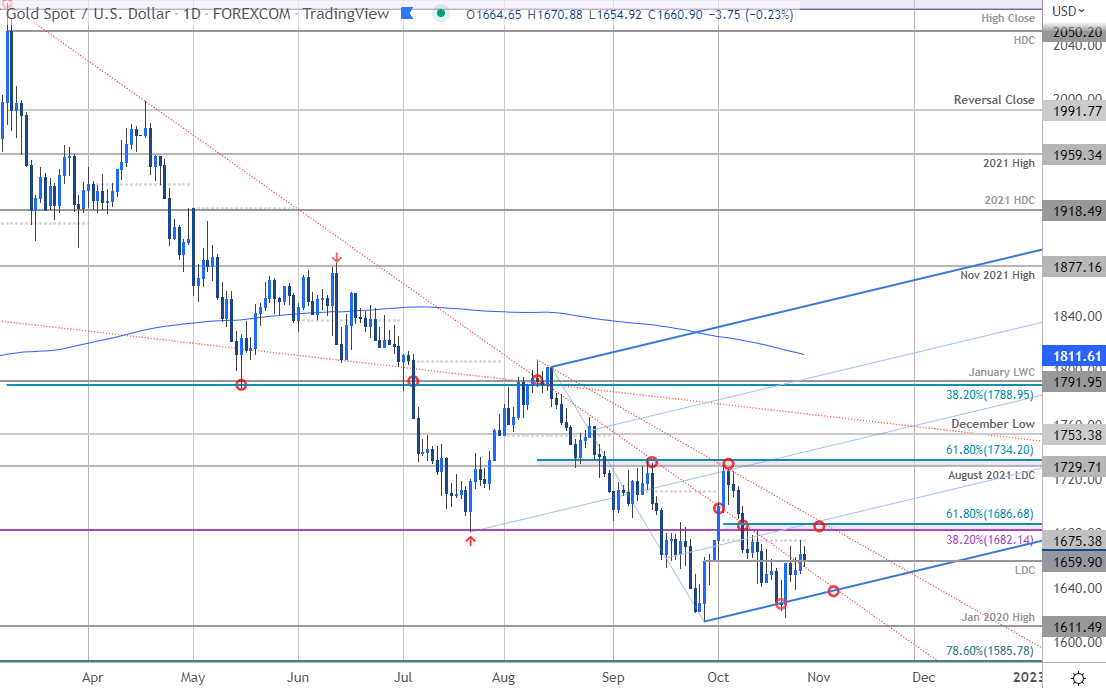The height and width of the screenshot is (688, 1106).
Task: Click the 61.80%(1686.68) Fibonacci label
Action: pyautogui.click(x=990, y=514)
